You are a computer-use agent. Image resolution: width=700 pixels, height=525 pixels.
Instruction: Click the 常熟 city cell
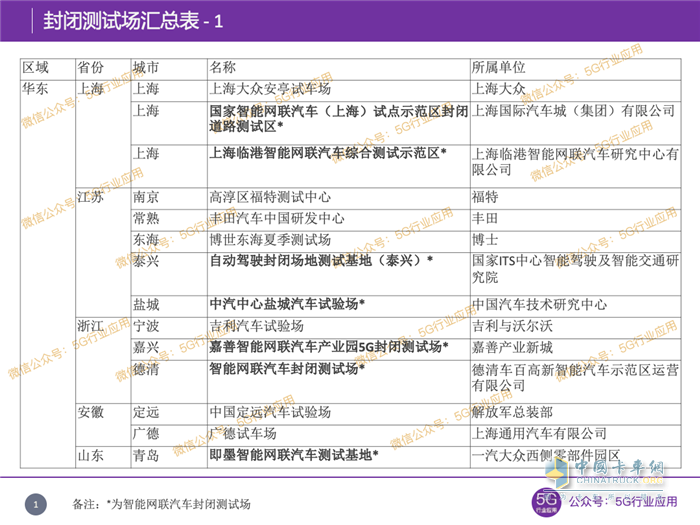click(x=169, y=220)
